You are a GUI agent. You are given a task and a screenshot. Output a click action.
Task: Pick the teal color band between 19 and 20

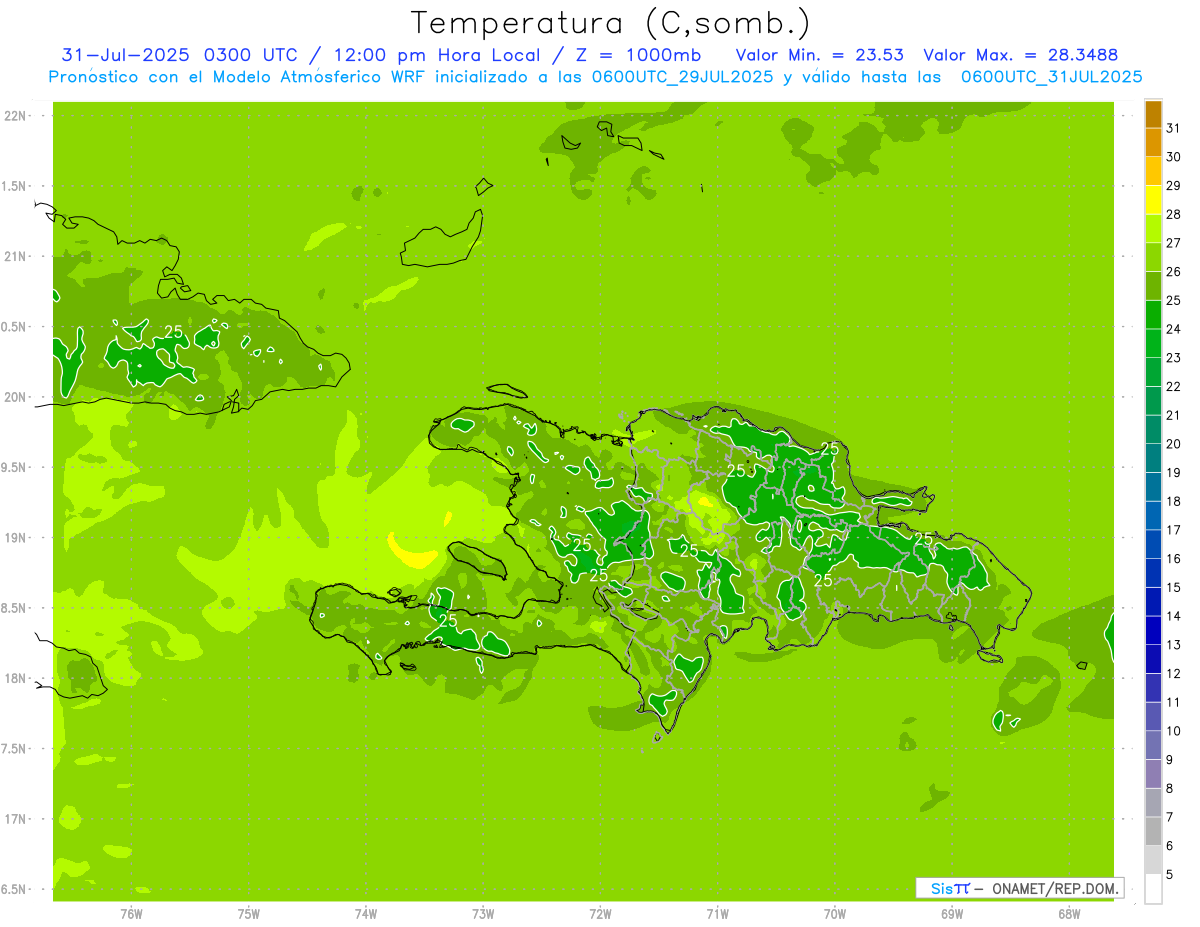1153,458
